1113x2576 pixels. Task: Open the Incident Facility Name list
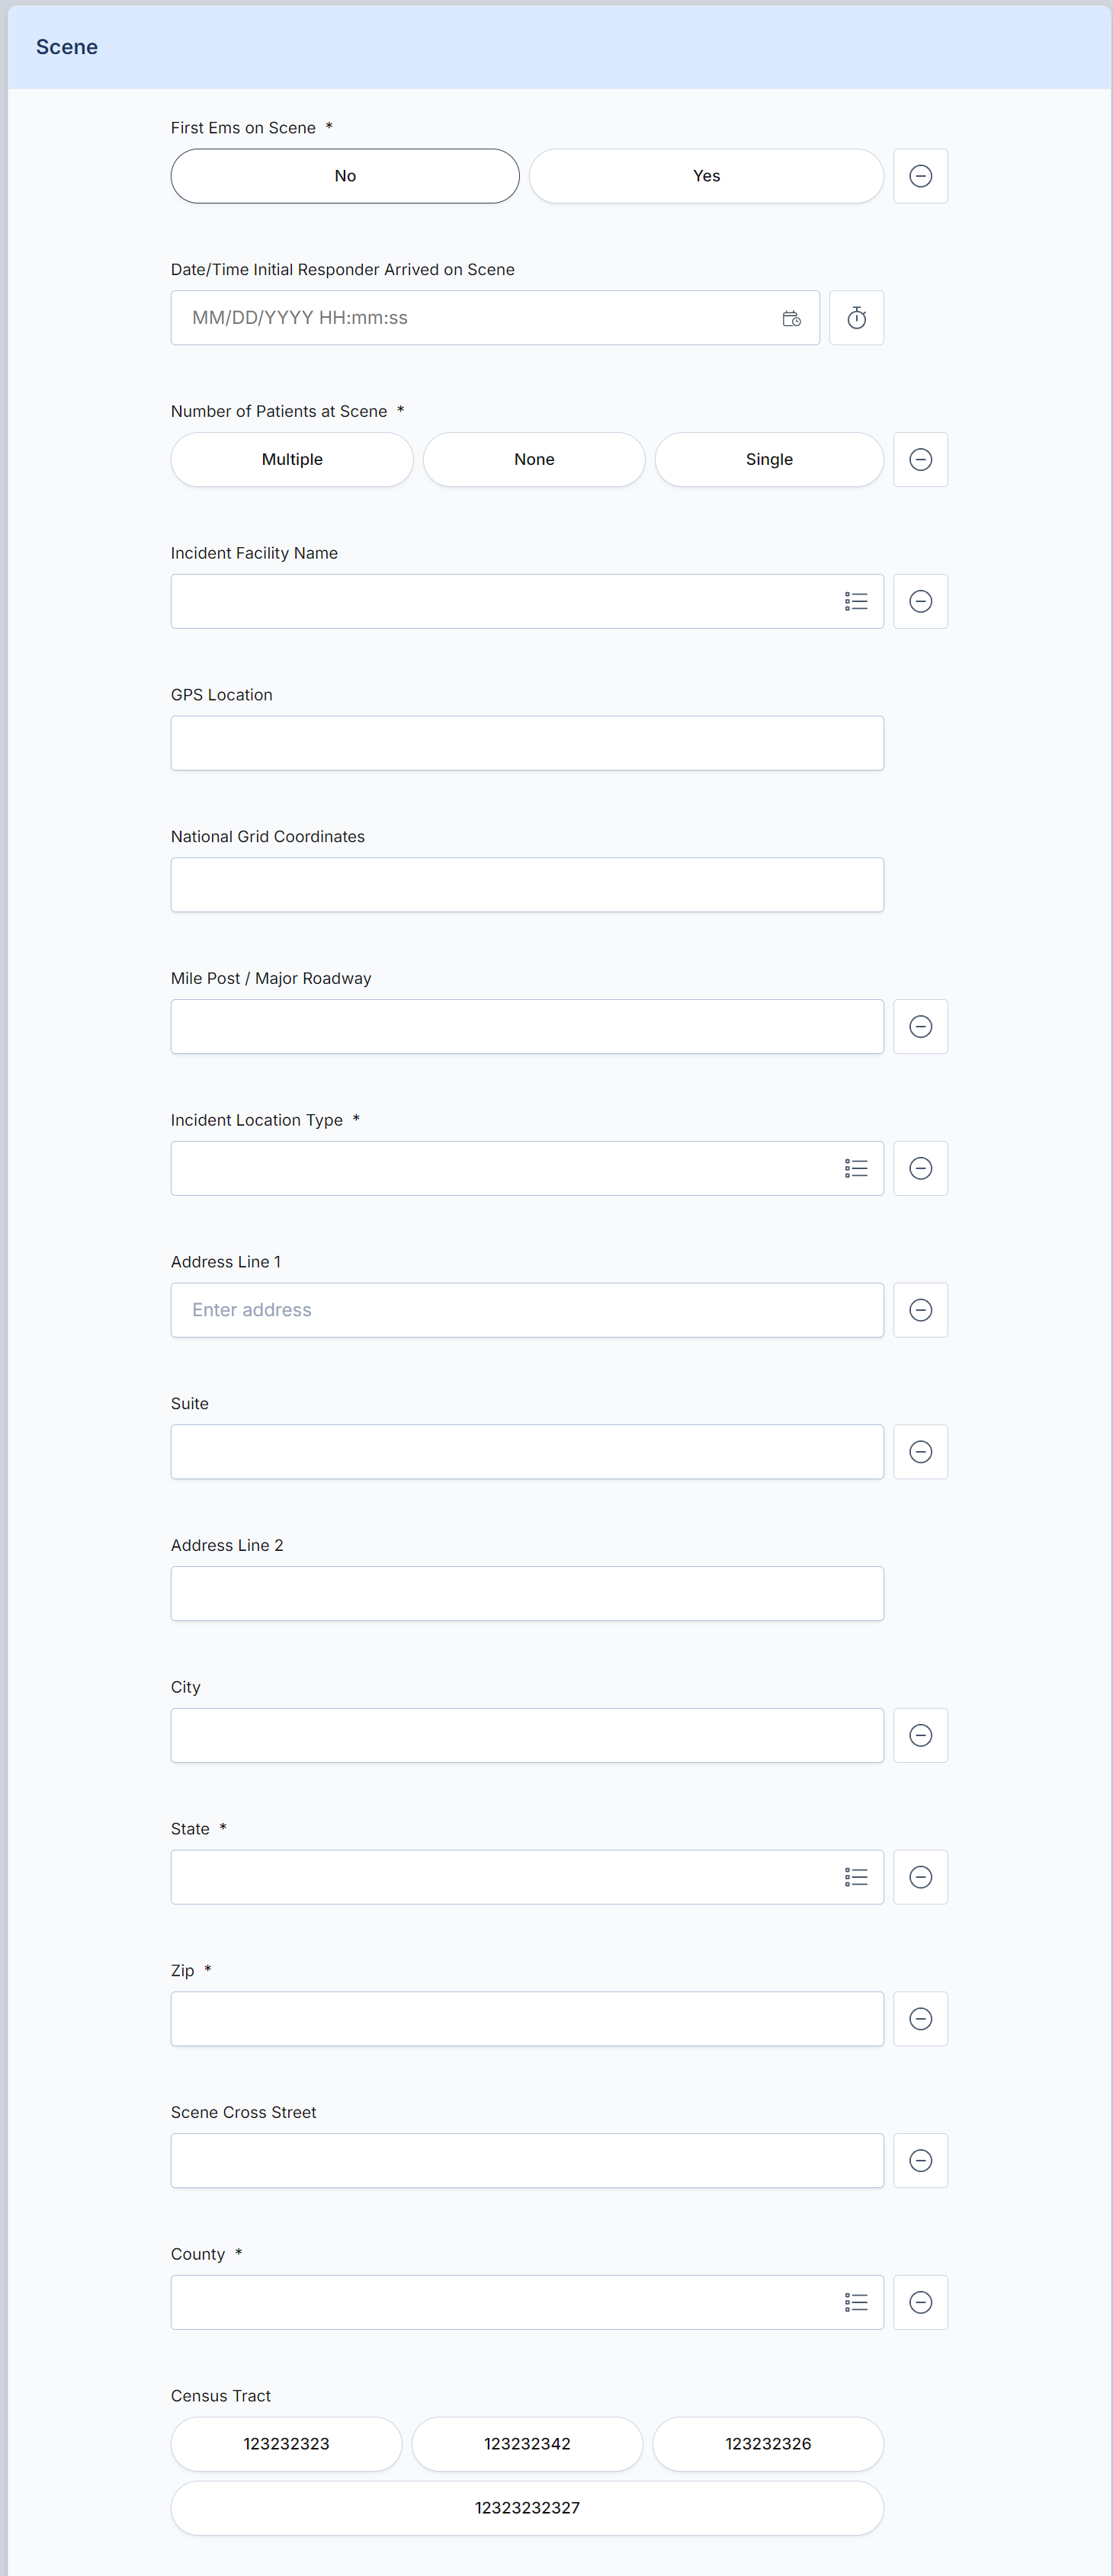click(856, 601)
